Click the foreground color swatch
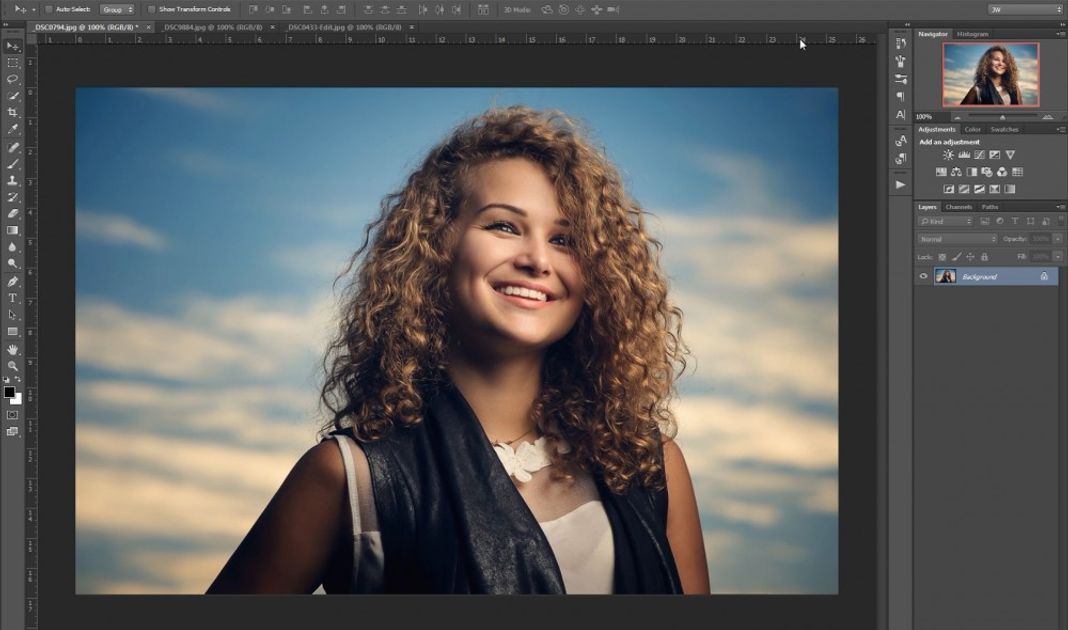Viewport: 1068px width, 630px height. (x=9, y=392)
